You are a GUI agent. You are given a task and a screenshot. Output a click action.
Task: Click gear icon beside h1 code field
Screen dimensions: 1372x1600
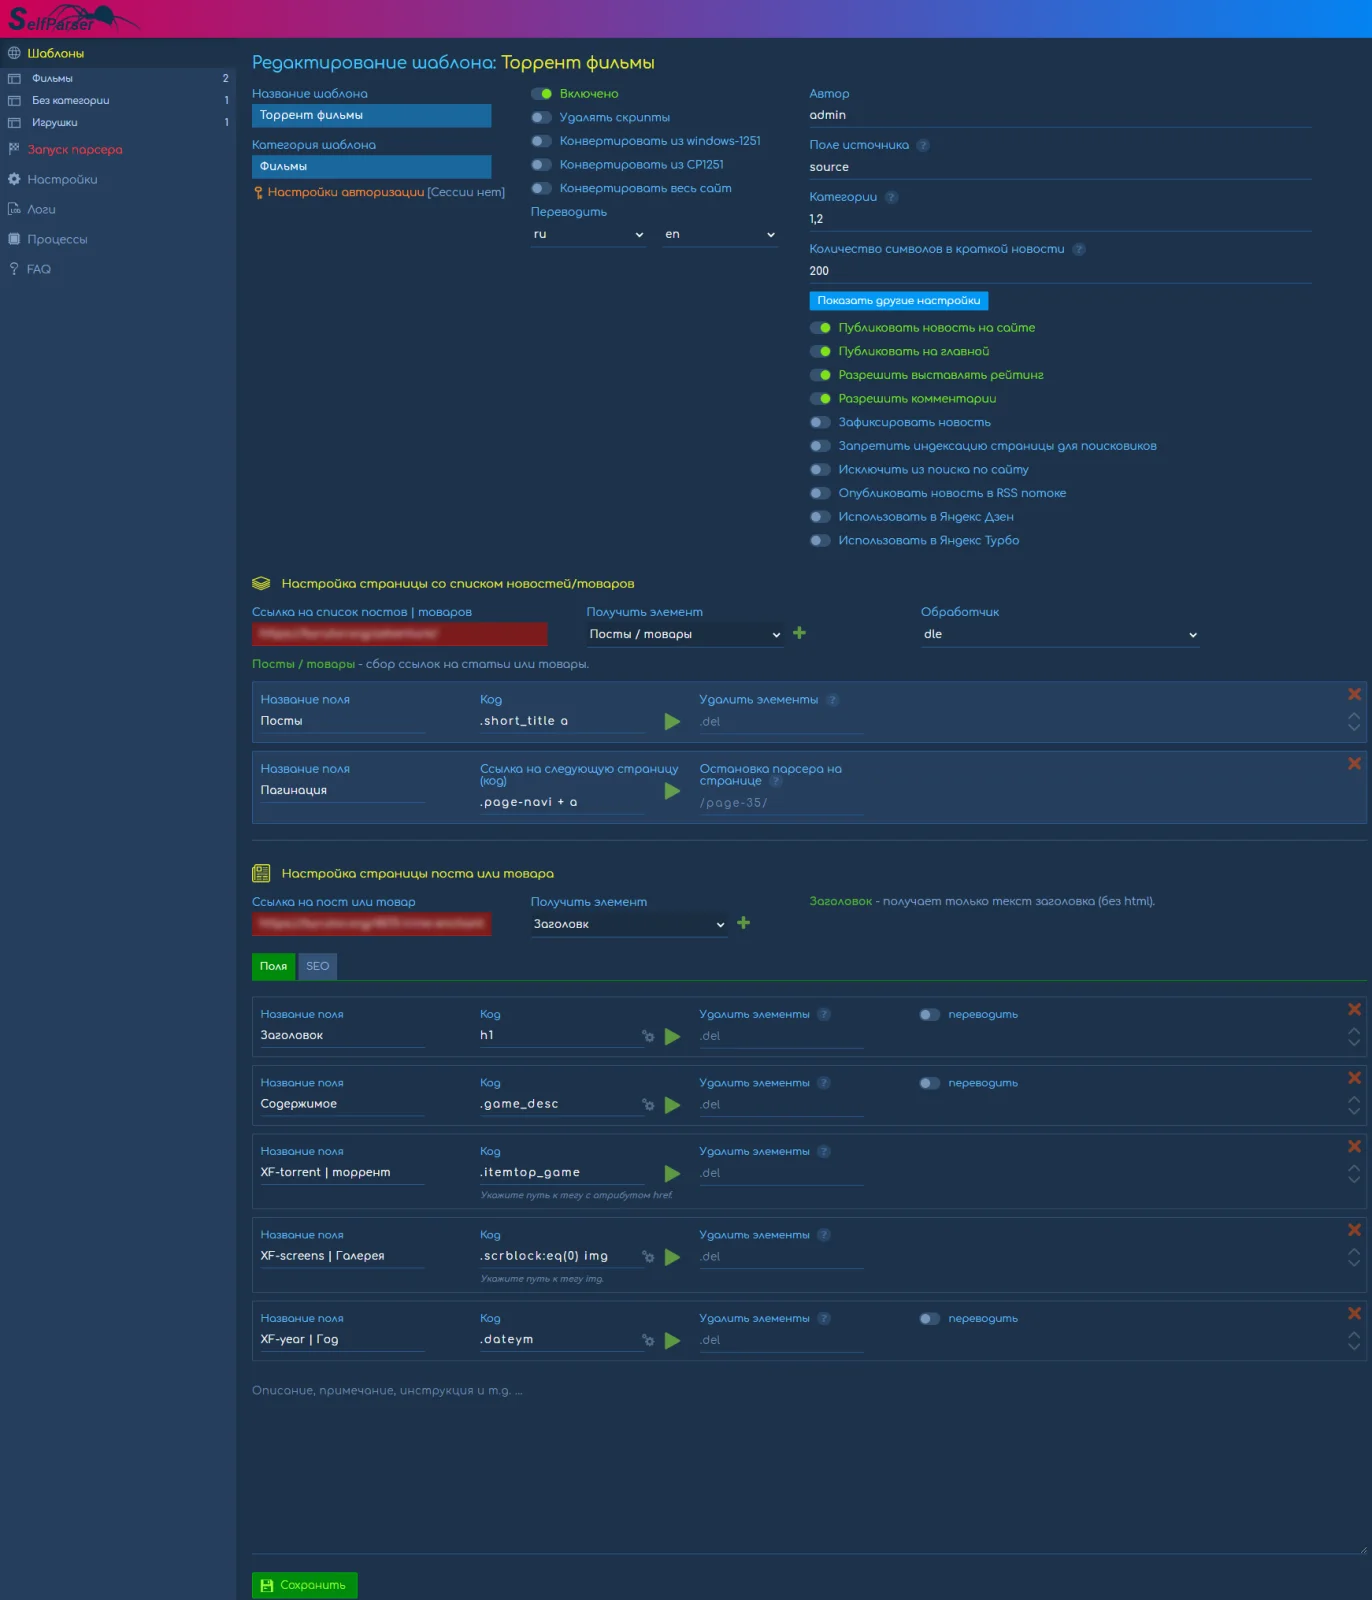pos(648,1036)
